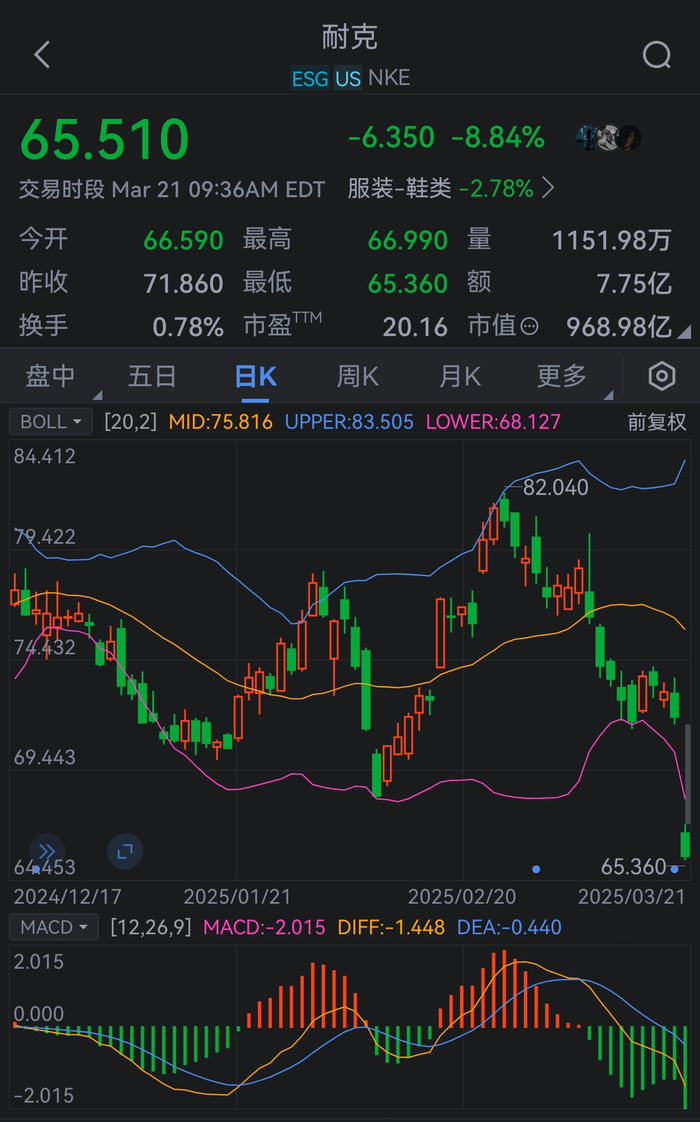
Task: Tap the market cap info icon
Action: click(529, 327)
